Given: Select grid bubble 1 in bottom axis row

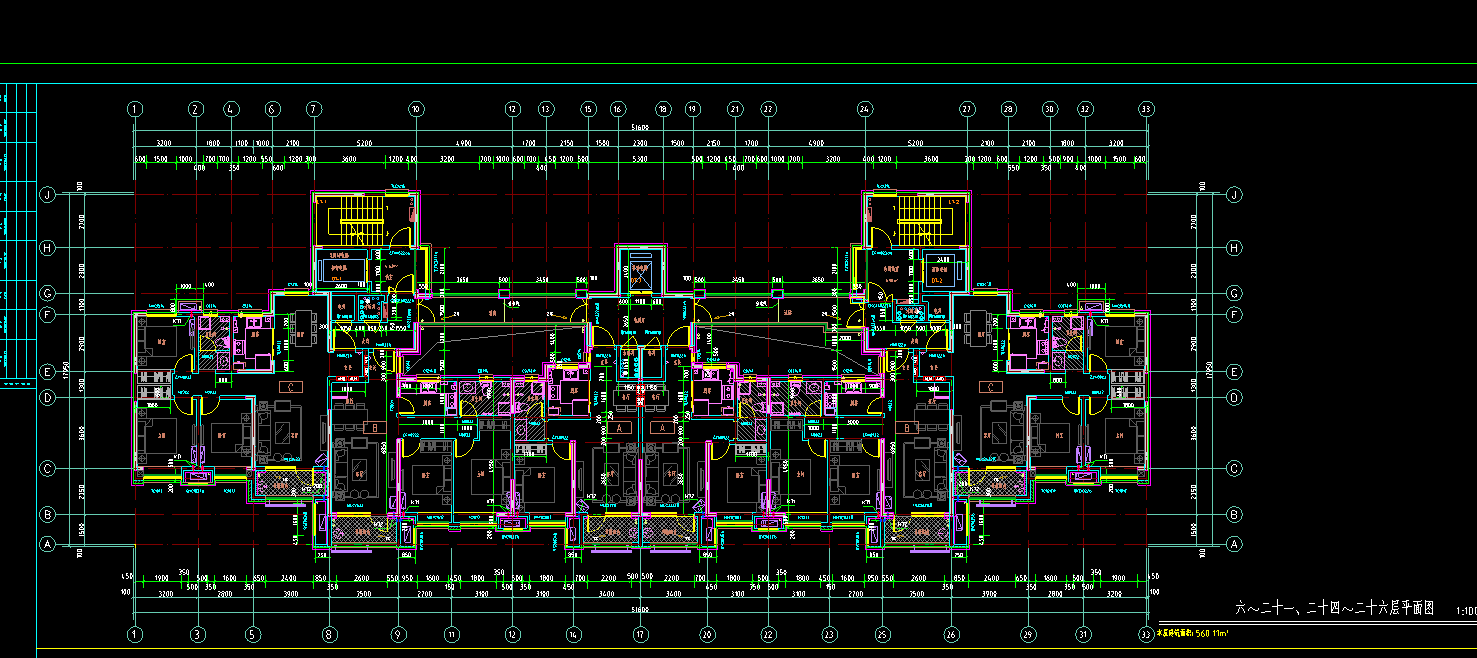Looking at the screenshot, I should point(136,634).
